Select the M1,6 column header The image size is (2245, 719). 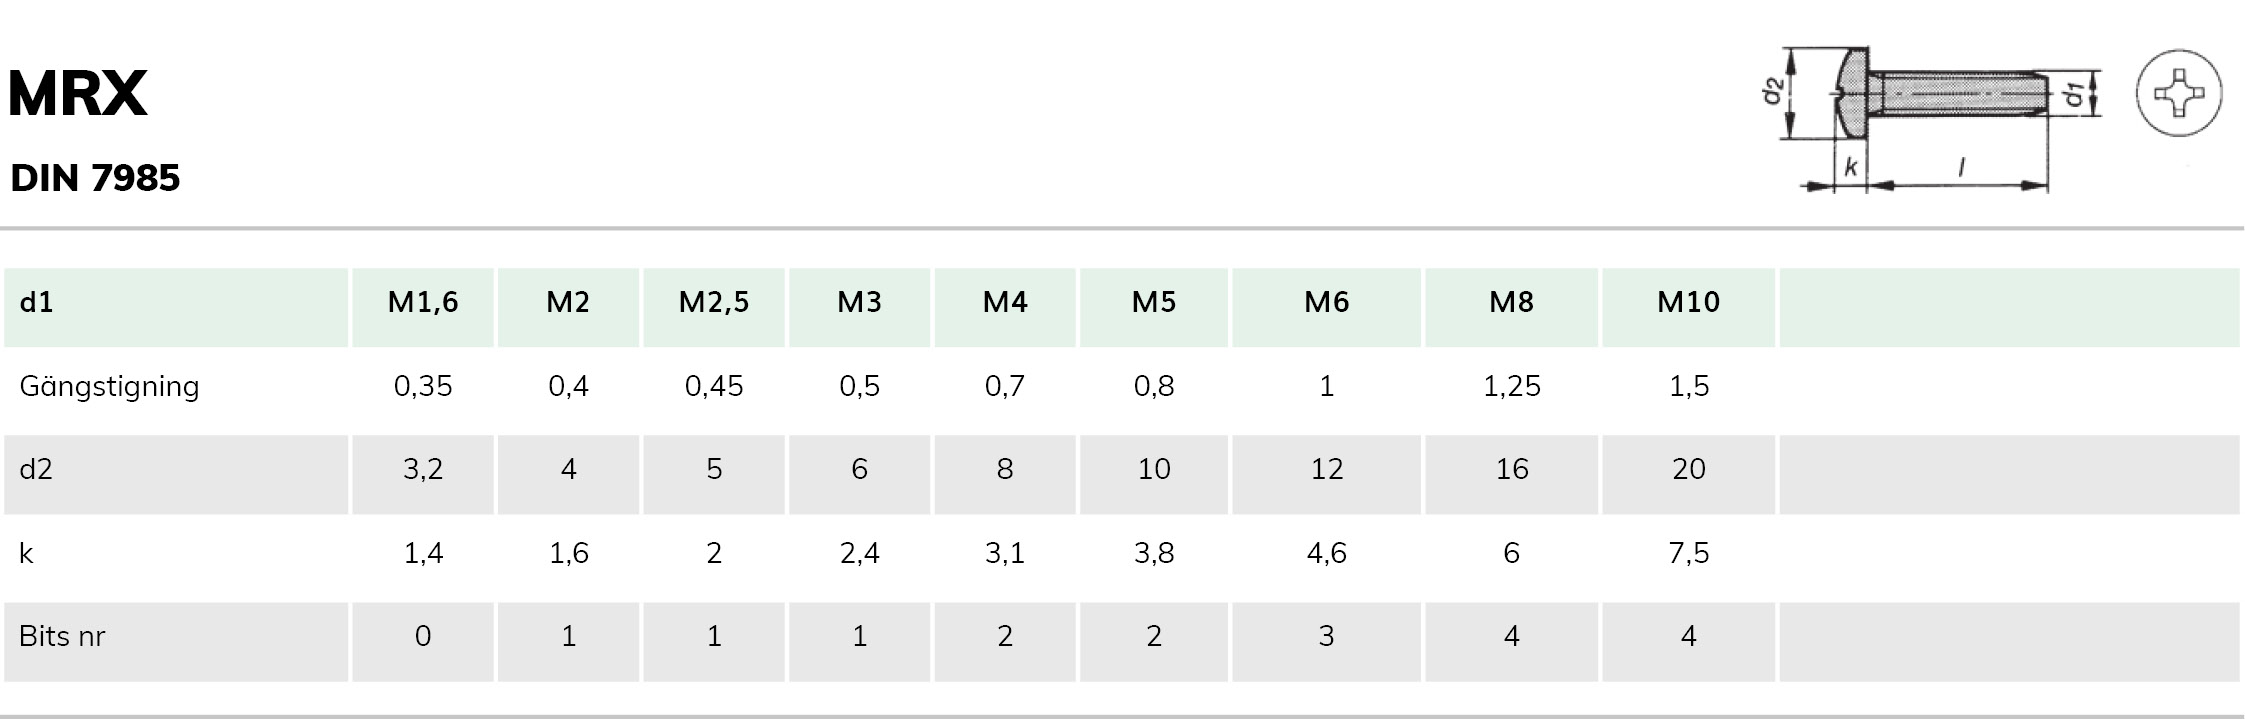point(423,302)
